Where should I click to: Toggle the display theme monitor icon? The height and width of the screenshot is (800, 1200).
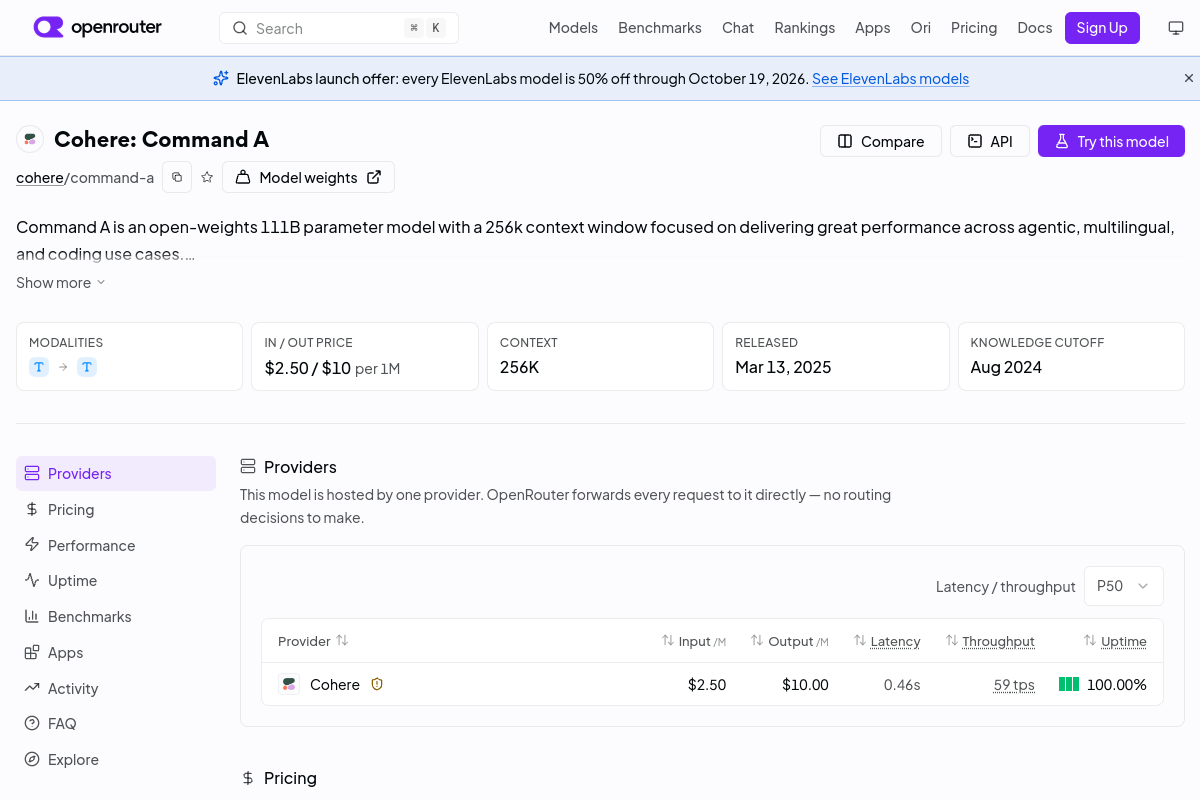pyautogui.click(x=1176, y=28)
